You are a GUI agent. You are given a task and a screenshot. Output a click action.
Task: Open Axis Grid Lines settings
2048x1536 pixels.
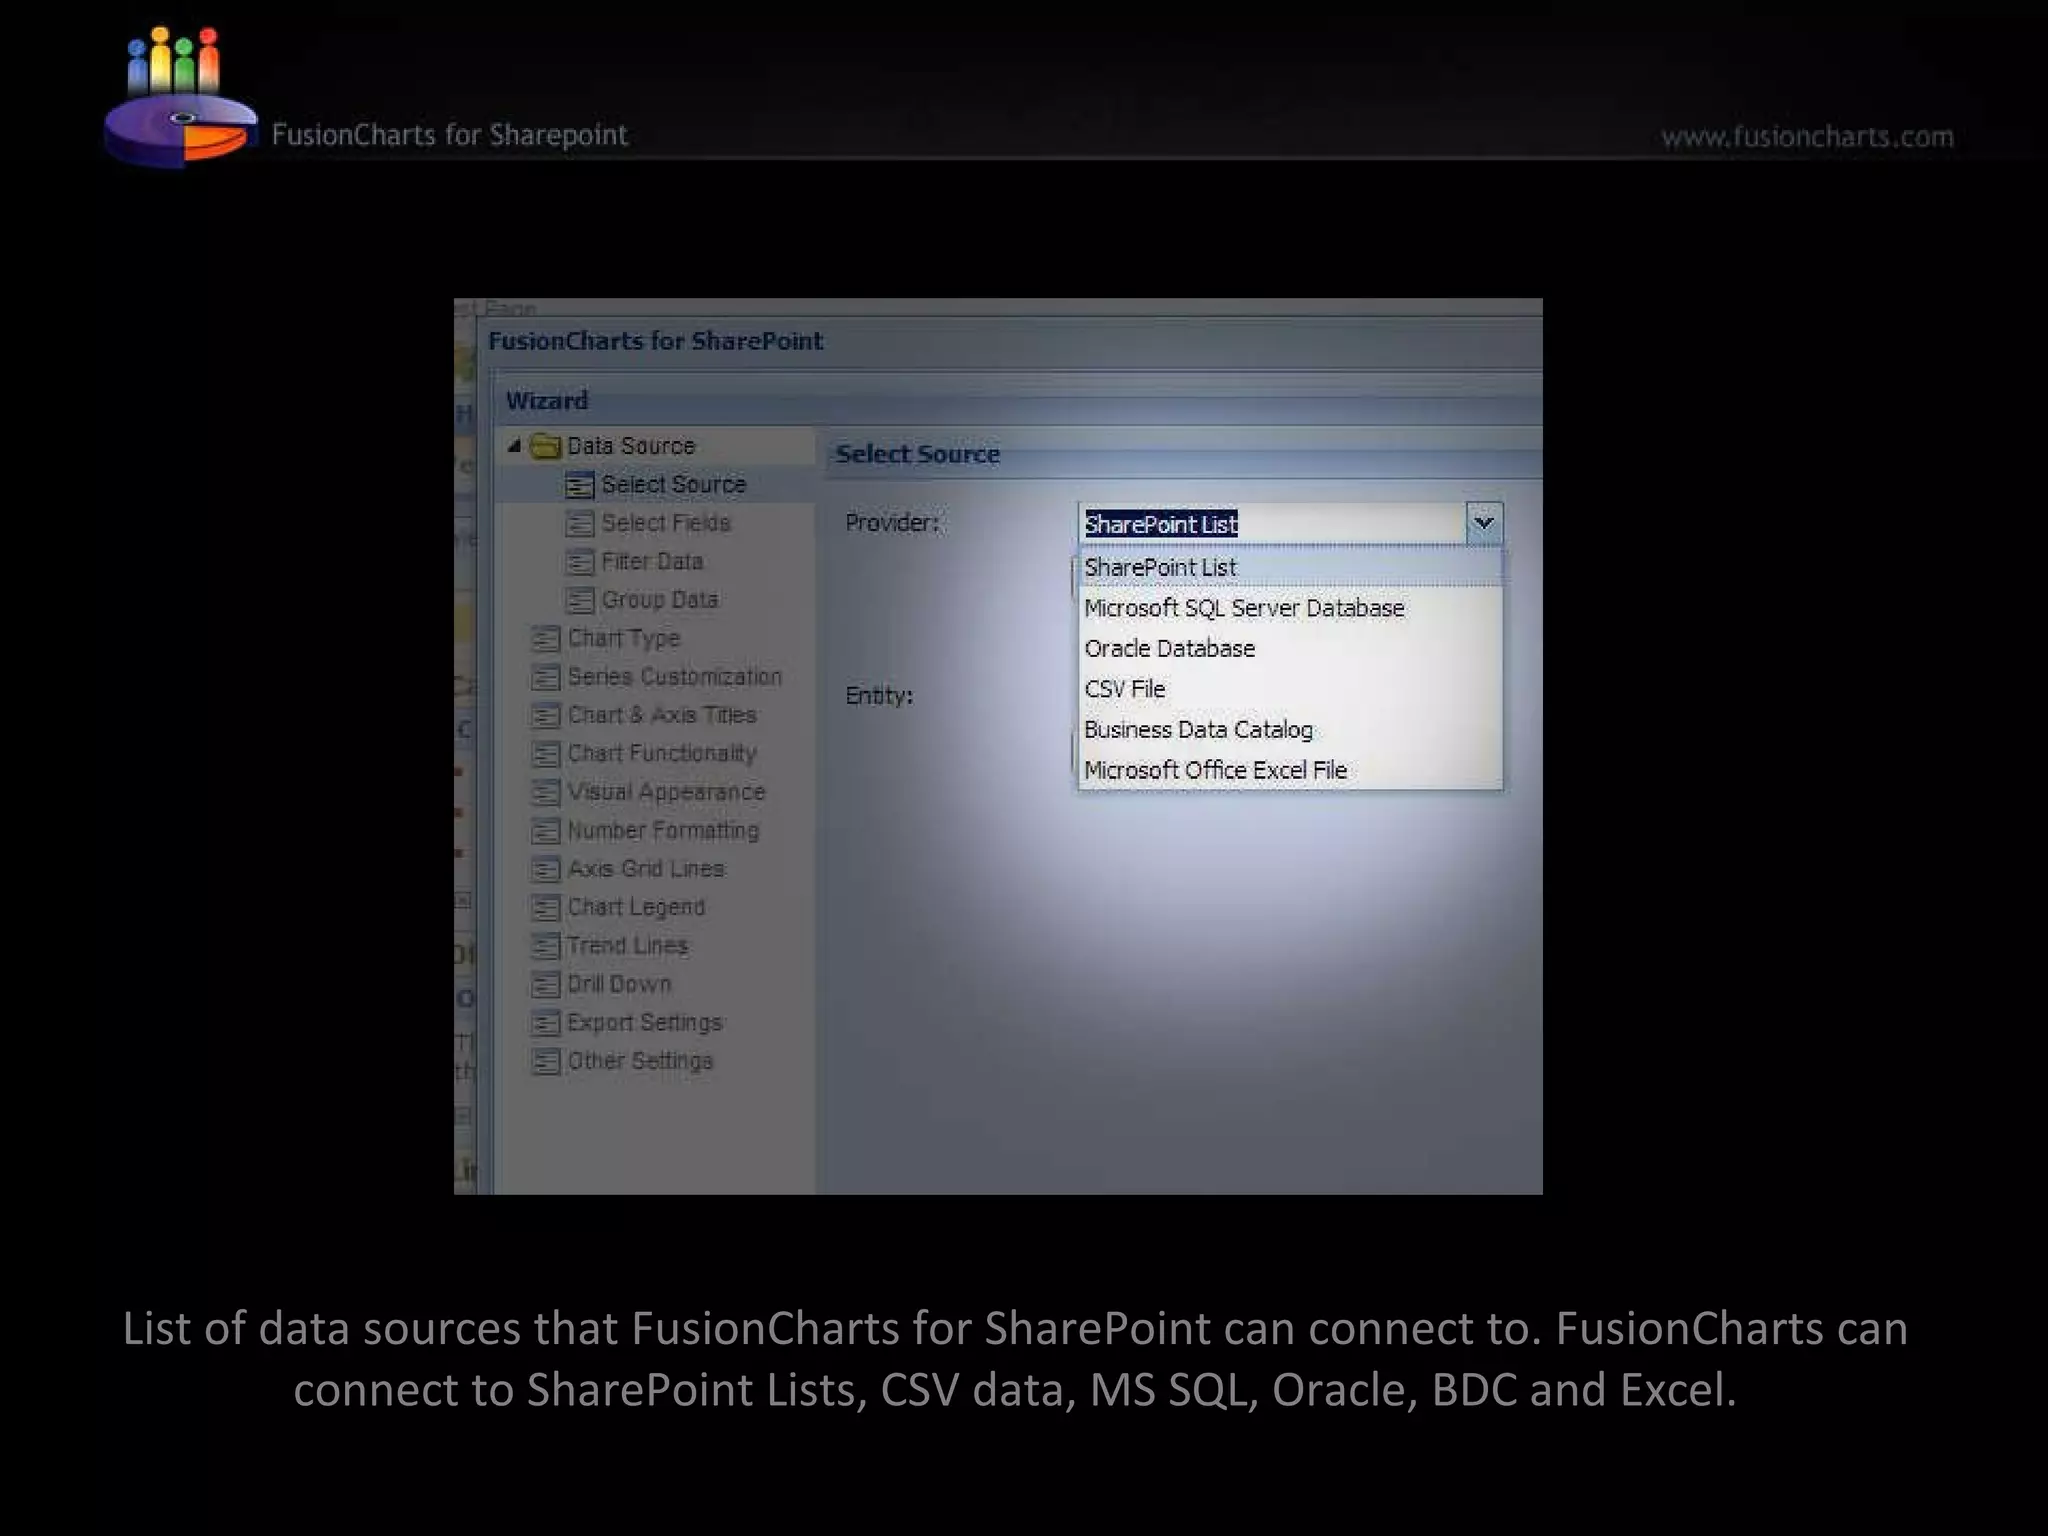click(646, 868)
